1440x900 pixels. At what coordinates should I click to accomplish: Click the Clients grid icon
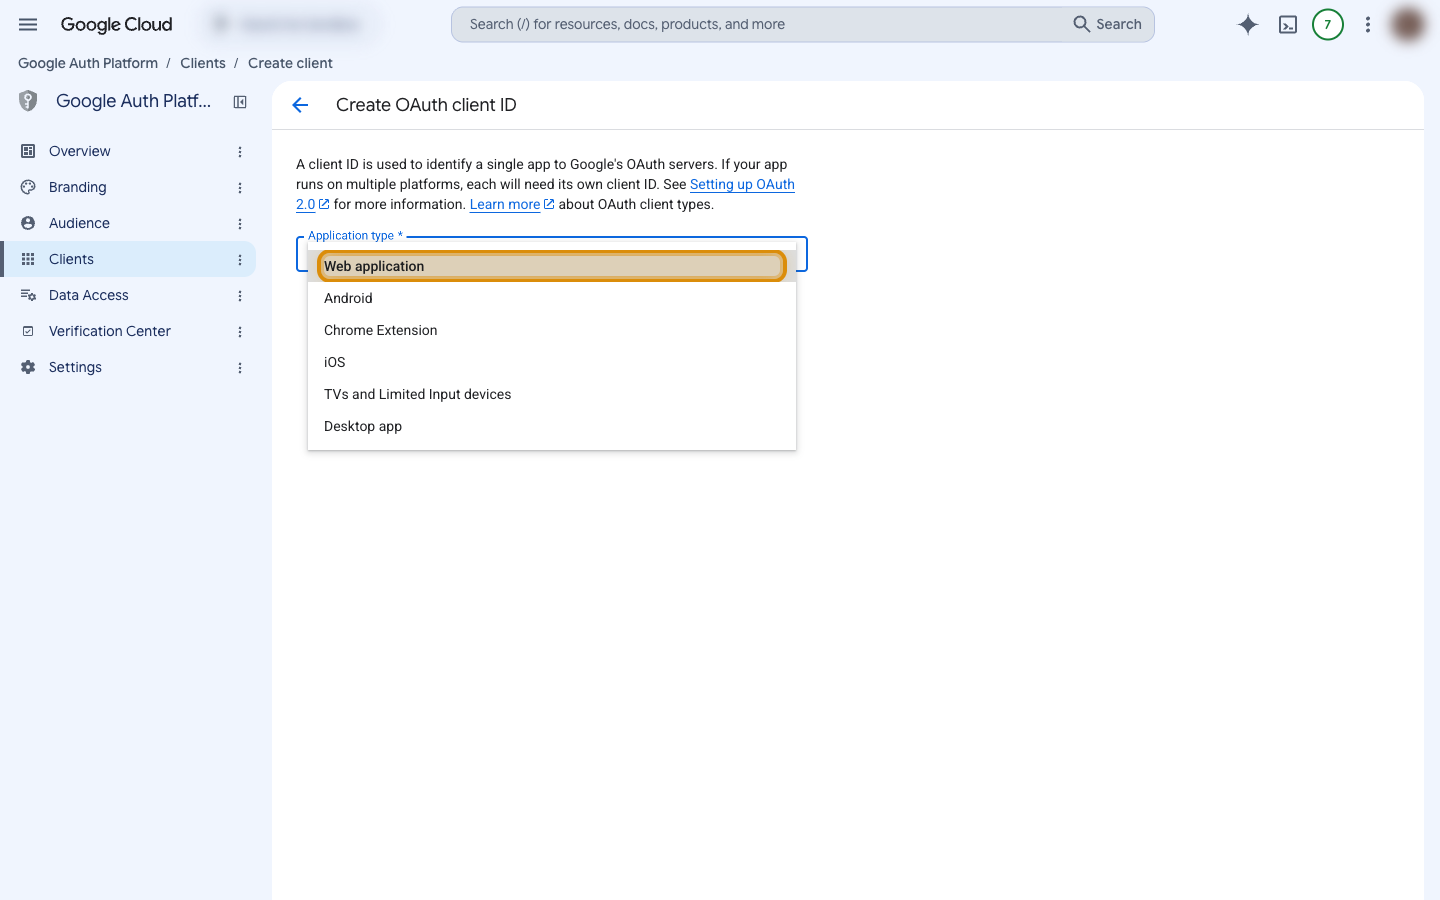pos(28,259)
